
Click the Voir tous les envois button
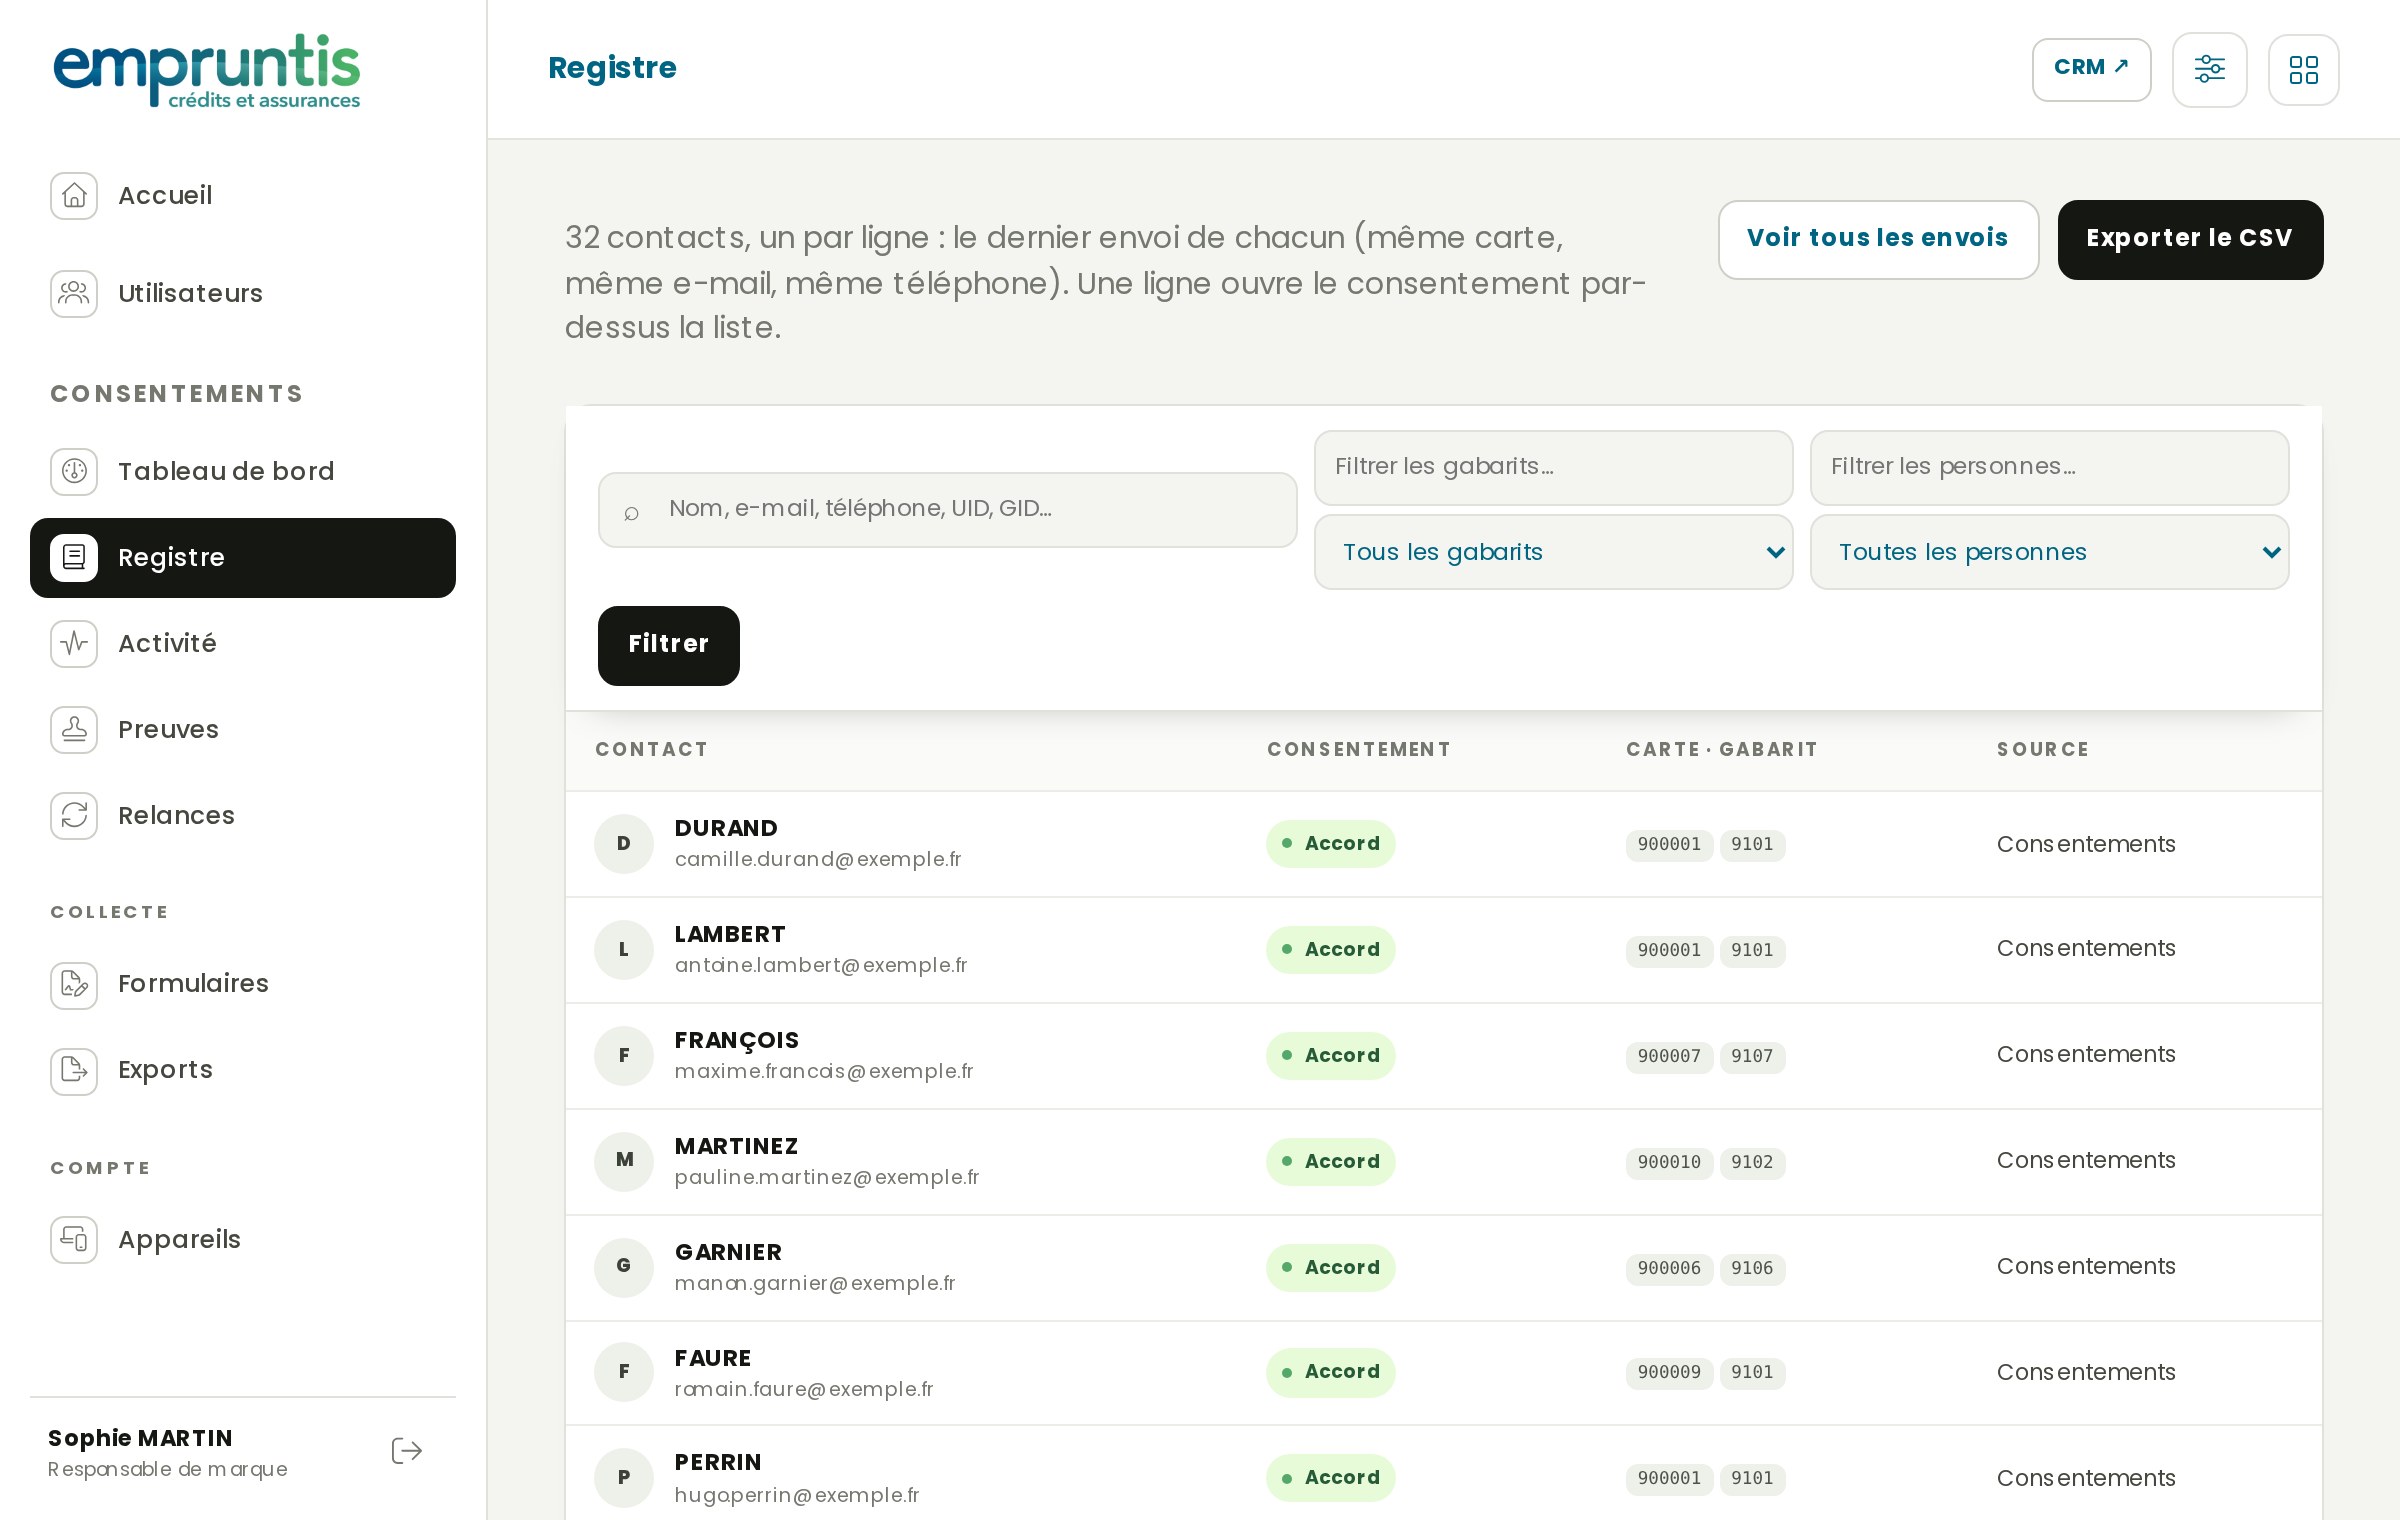[x=1878, y=240]
